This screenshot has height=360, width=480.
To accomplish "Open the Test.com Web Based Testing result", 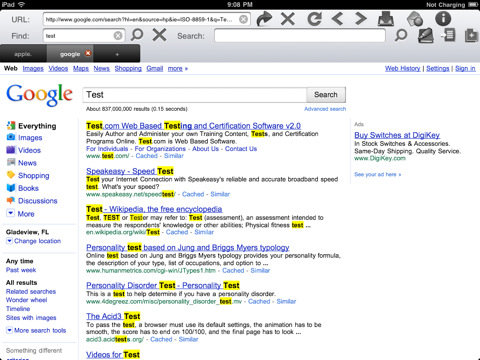I will [x=193, y=126].
